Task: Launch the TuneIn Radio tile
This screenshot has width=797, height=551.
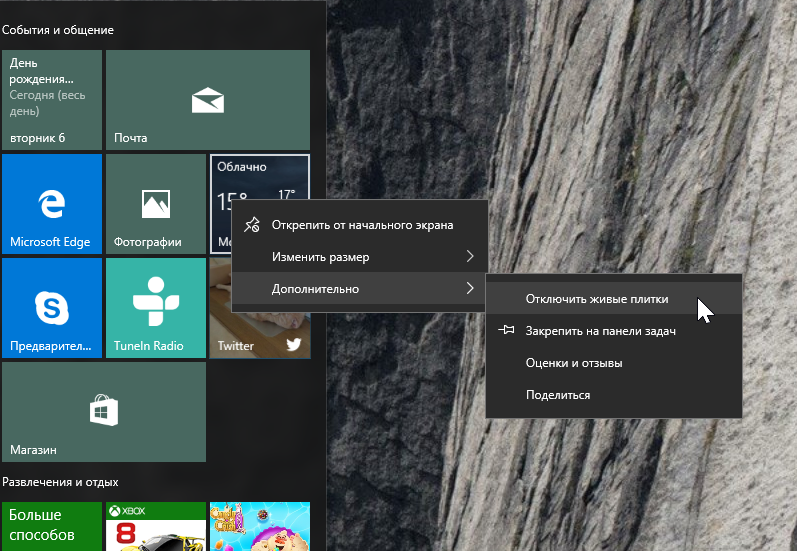Action: pos(155,308)
